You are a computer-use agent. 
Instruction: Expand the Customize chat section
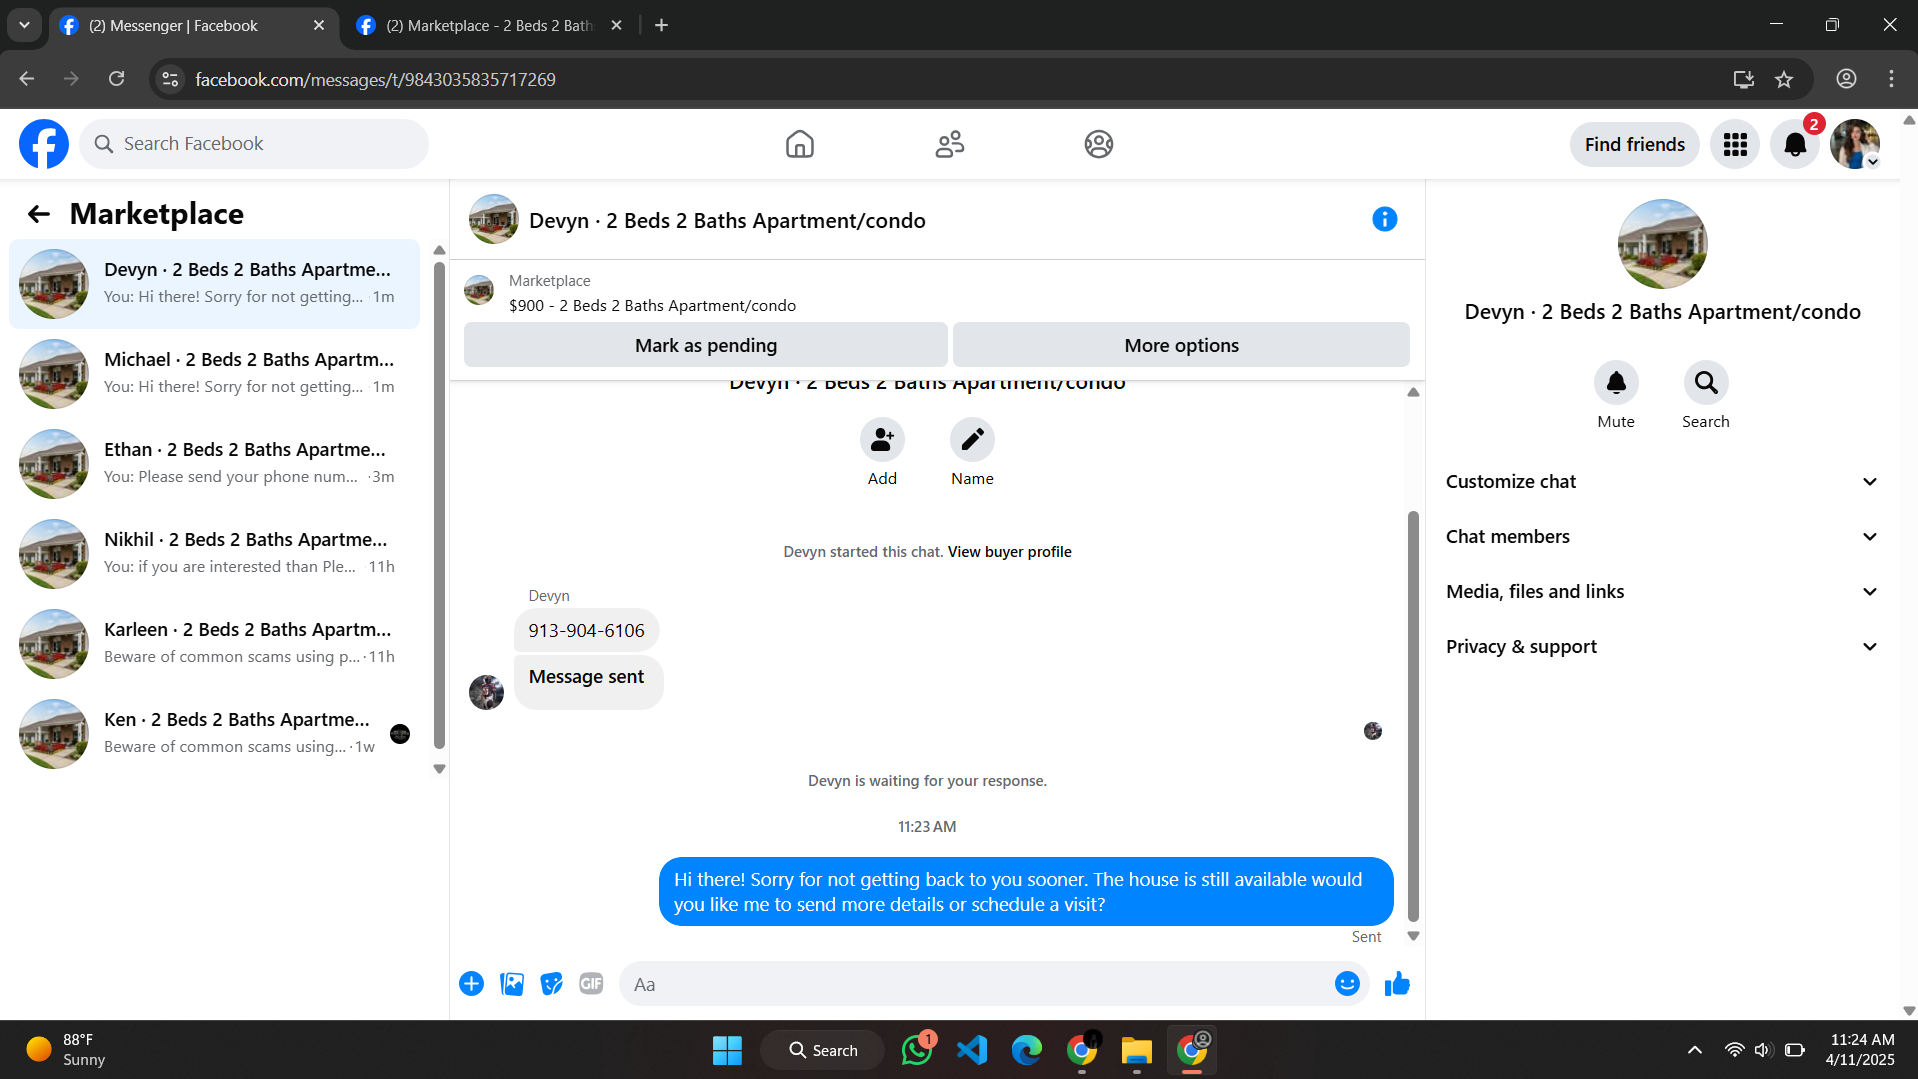(x=1662, y=481)
